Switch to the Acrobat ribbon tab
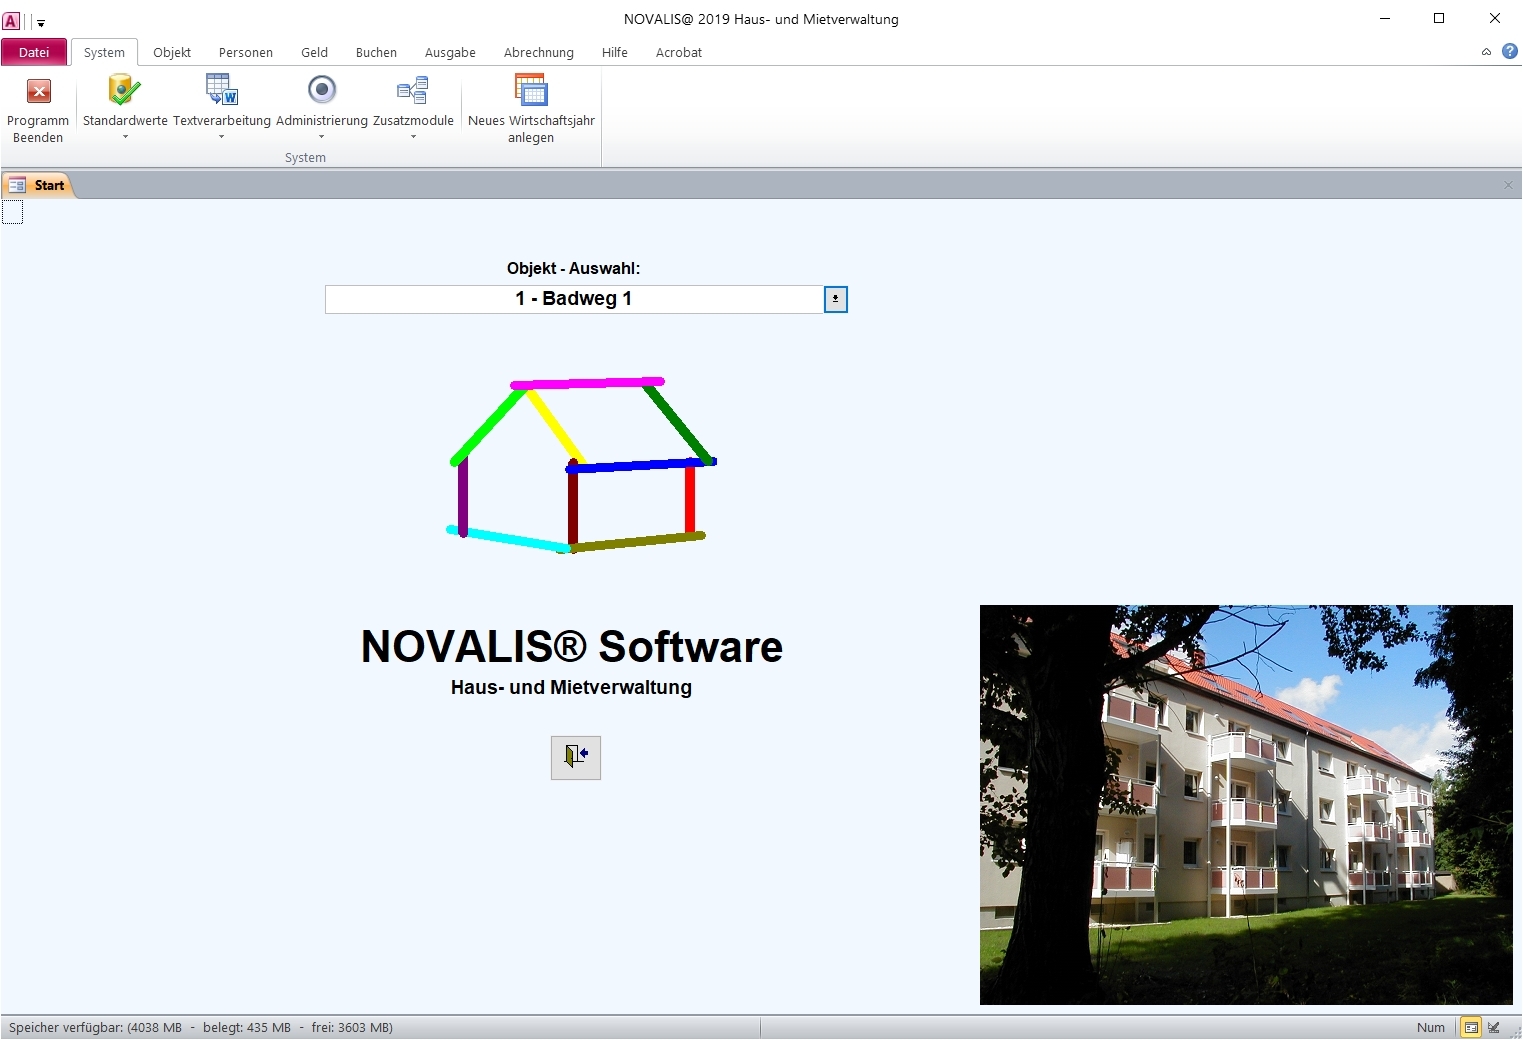The height and width of the screenshot is (1040, 1523). pyautogui.click(x=679, y=52)
